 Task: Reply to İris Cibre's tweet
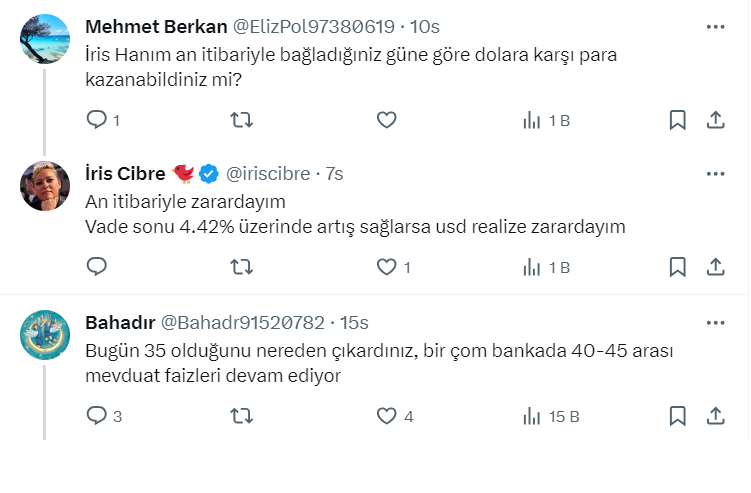coord(97,267)
